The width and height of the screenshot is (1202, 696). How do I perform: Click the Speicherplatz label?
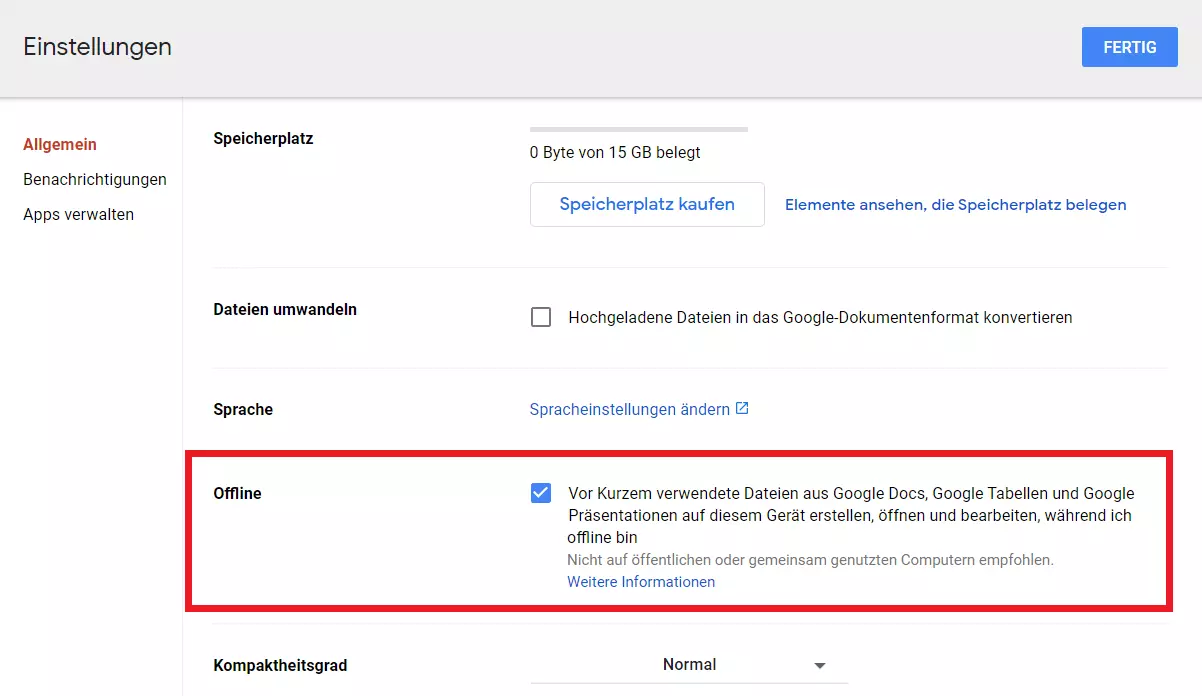tap(263, 138)
